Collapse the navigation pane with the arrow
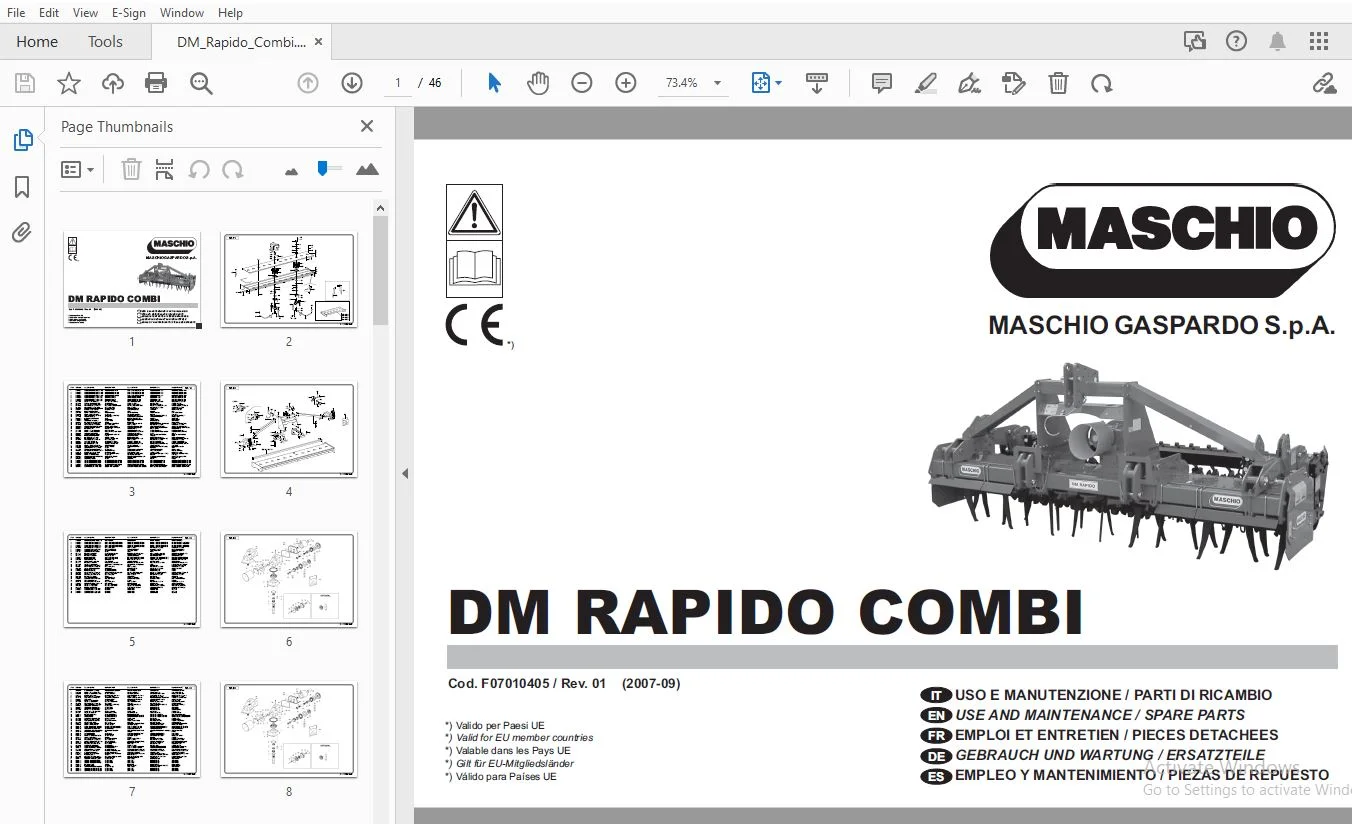Screen dimensions: 1352x824 pos(405,473)
